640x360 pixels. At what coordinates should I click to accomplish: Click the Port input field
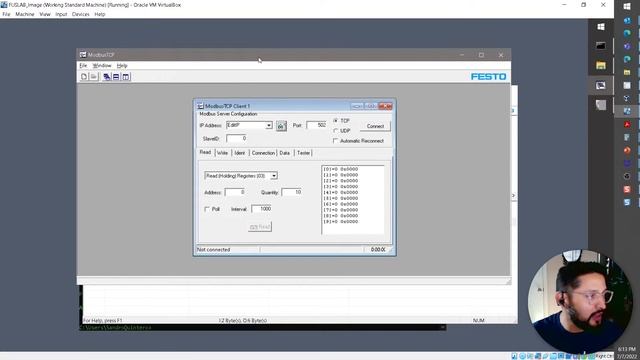pos(316,125)
